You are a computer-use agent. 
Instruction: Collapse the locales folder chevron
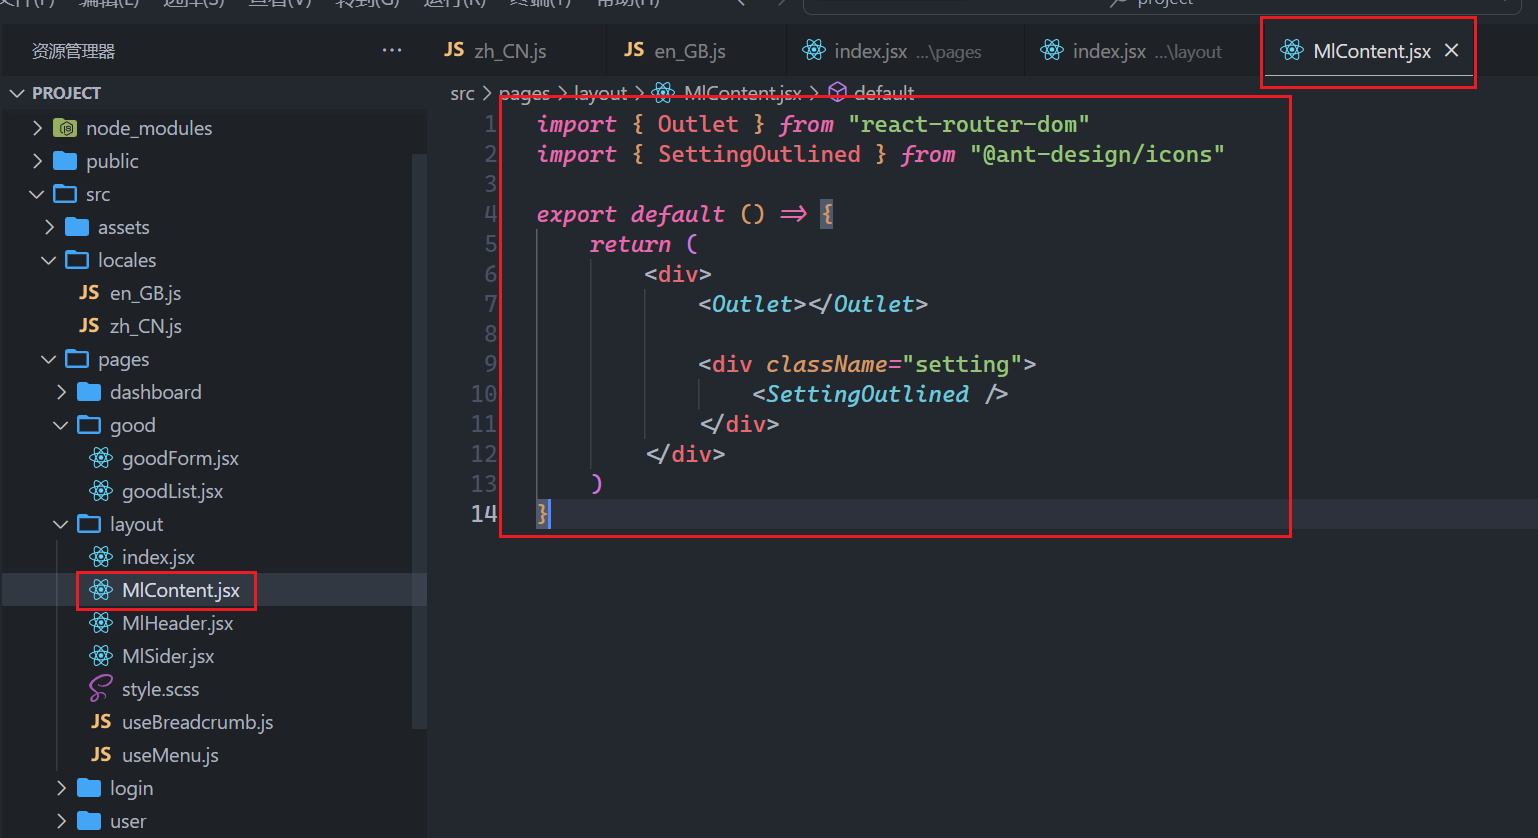click(50, 260)
